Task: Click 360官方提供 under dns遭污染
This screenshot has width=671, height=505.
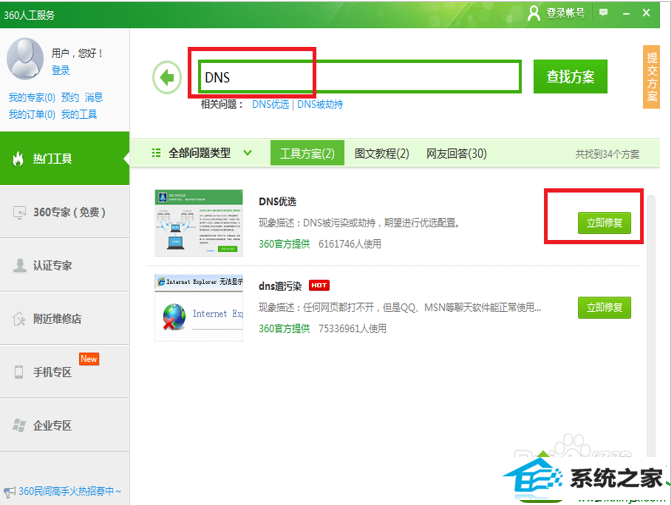Action: click(284, 329)
